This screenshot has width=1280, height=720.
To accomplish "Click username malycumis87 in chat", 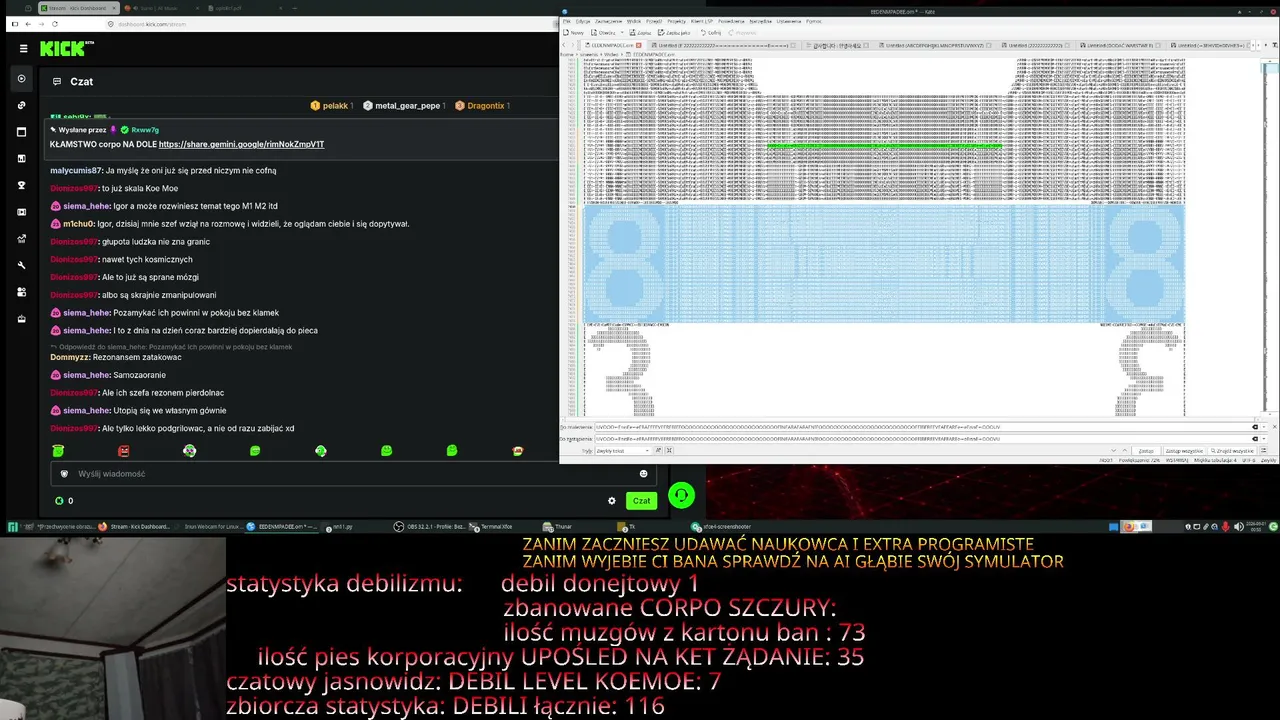I will point(76,170).
